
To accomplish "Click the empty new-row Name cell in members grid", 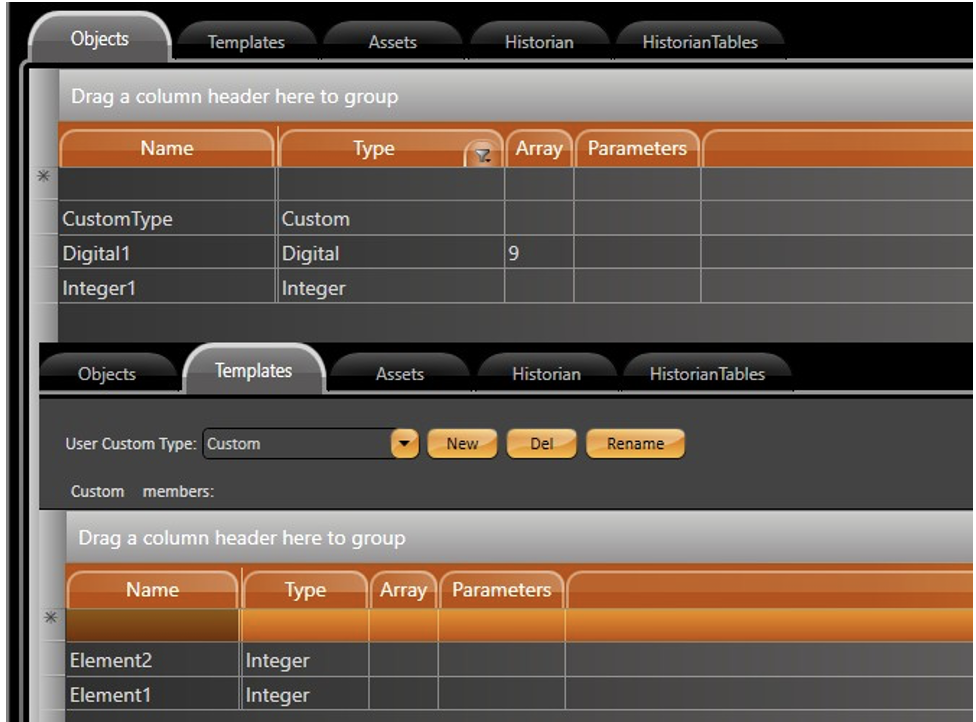I will (x=152, y=625).
